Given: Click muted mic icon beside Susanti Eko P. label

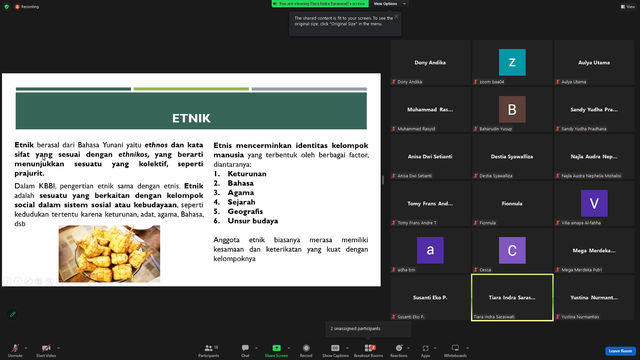Looking at the screenshot, I should pyautogui.click(x=394, y=316).
